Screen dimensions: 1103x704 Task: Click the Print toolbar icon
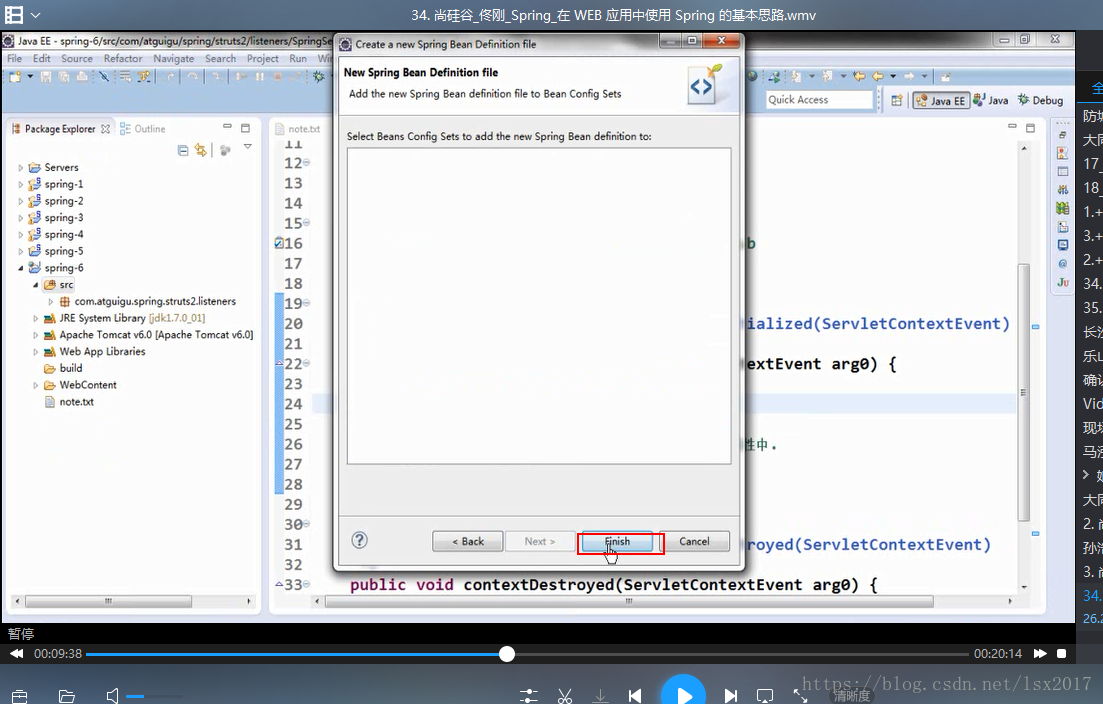pos(82,76)
